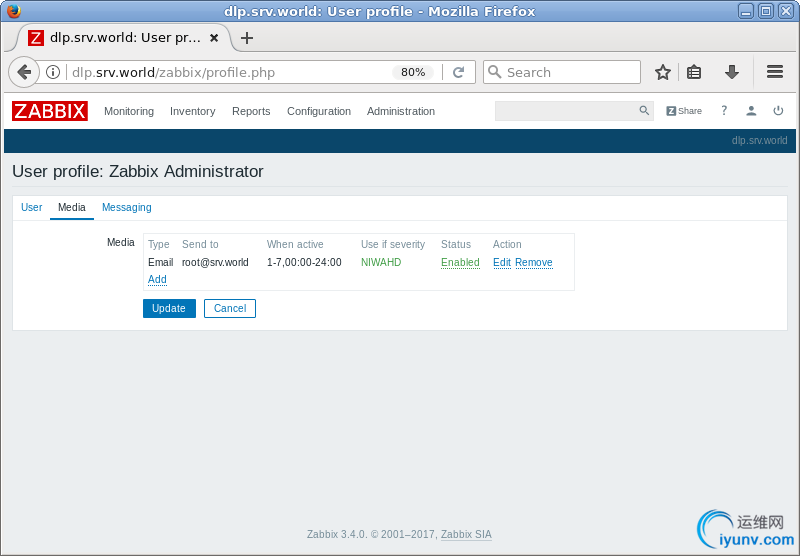Image resolution: width=800 pixels, height=556 pixels.
Task: Show bookmarks list icon
Action: (694, 72)
